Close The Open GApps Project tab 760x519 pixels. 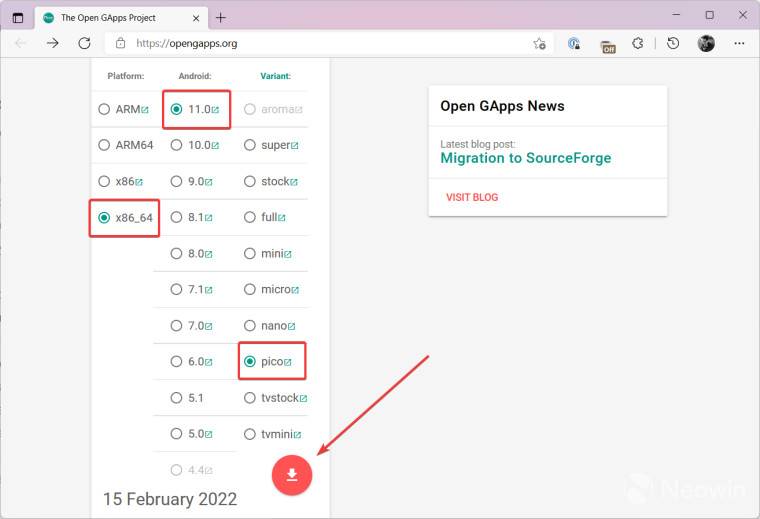coord(196,18)
